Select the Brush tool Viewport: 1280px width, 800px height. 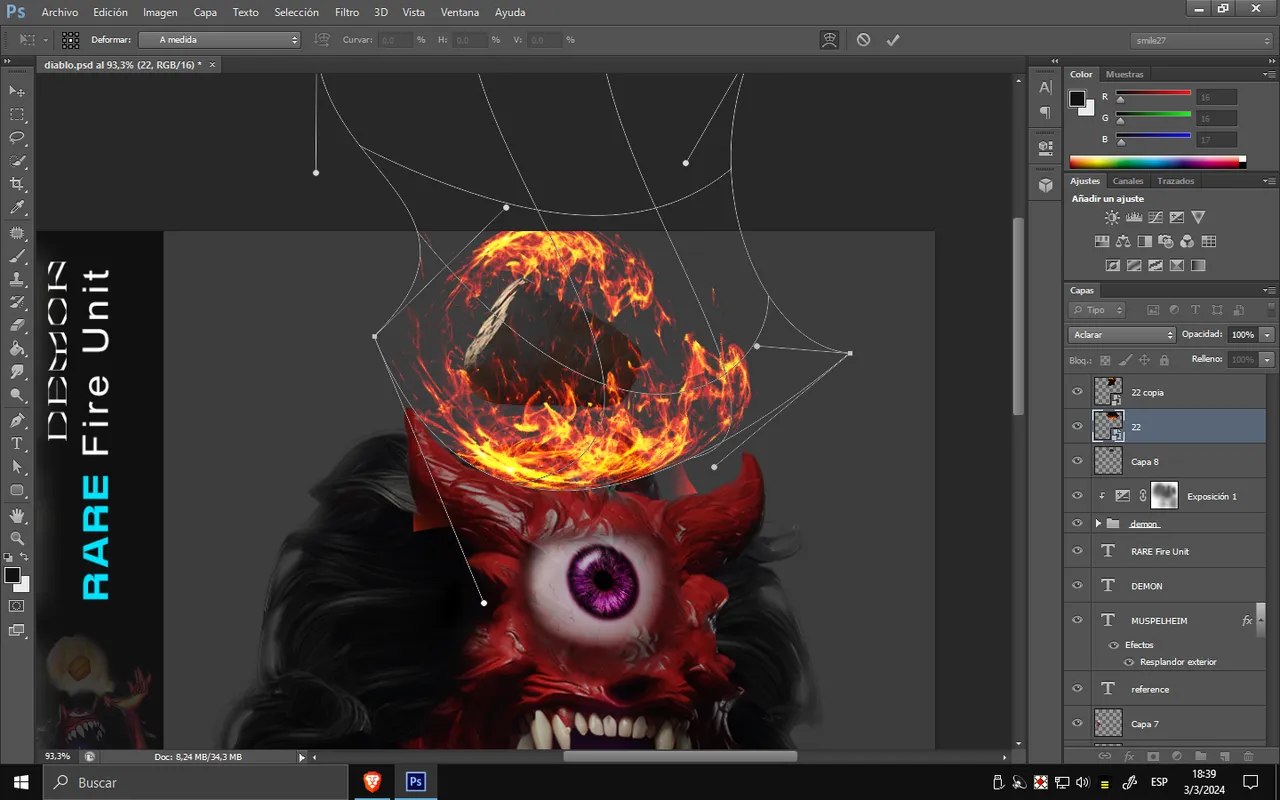point(17,256)
